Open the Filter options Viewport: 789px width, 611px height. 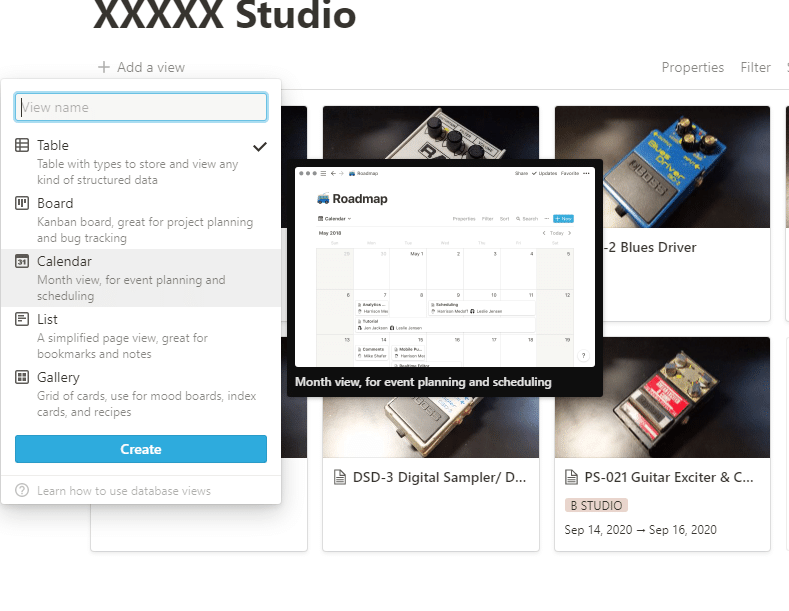coord(755,67)
